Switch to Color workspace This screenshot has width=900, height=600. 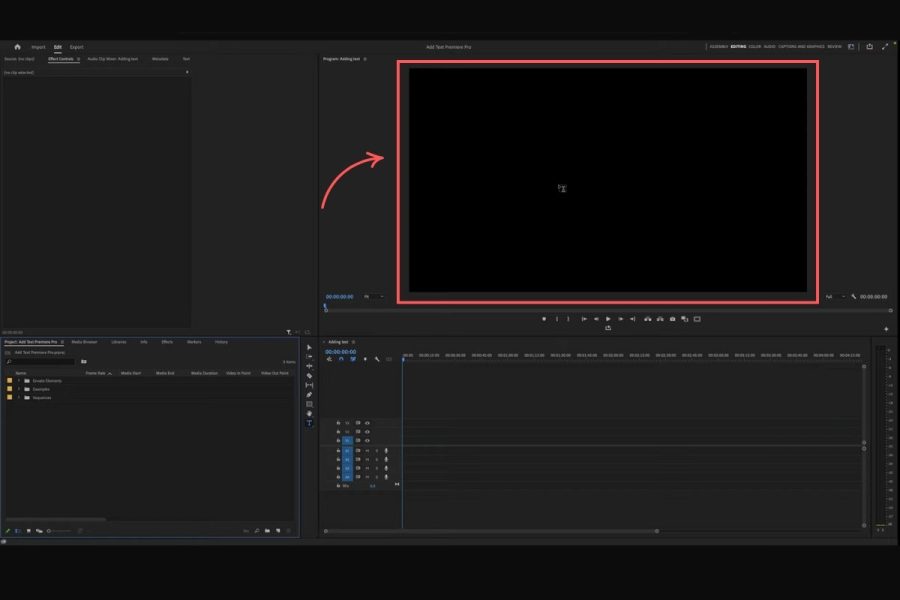(755, 47)
